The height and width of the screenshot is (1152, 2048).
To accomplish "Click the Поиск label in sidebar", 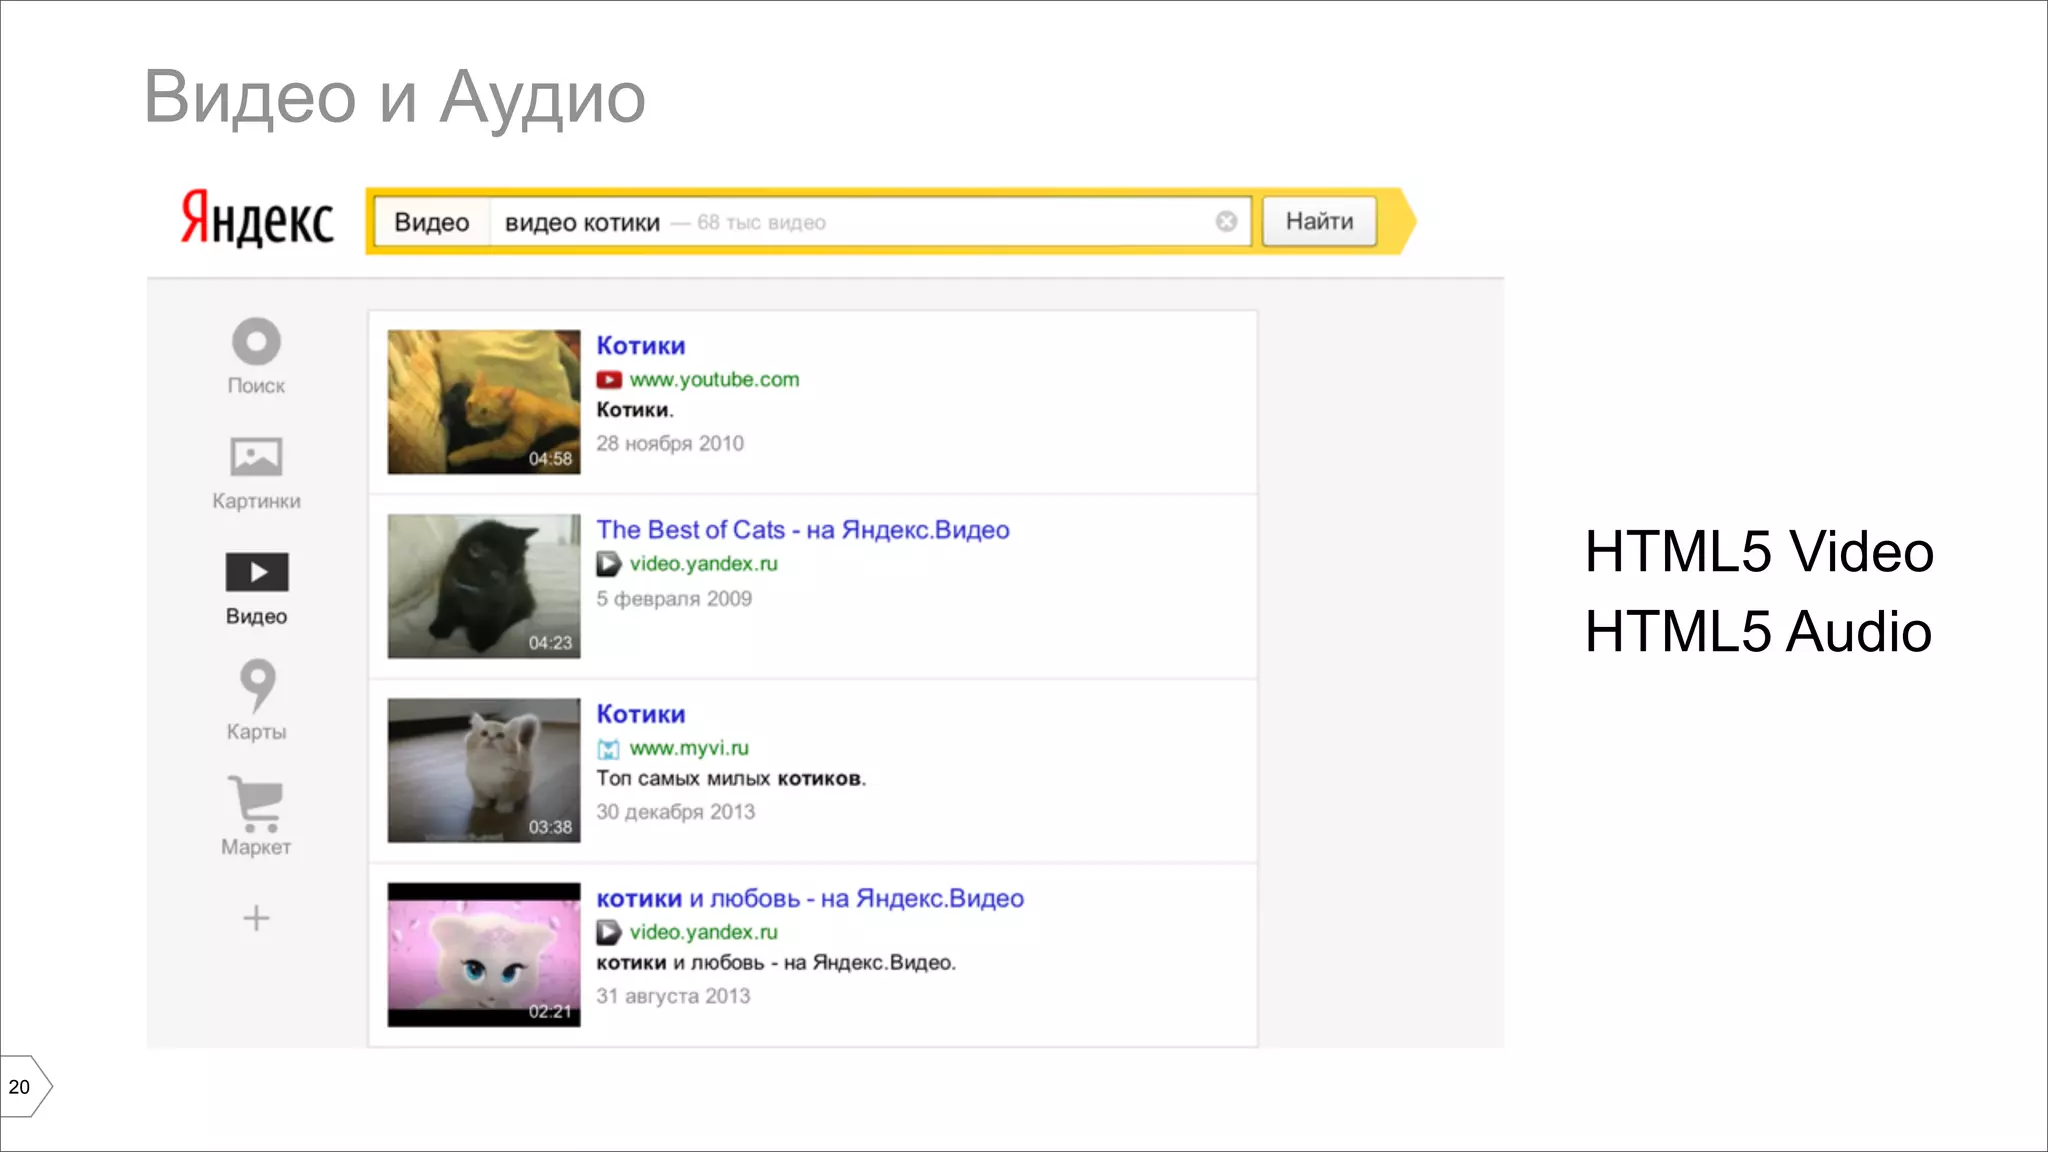I will [256, 386].
